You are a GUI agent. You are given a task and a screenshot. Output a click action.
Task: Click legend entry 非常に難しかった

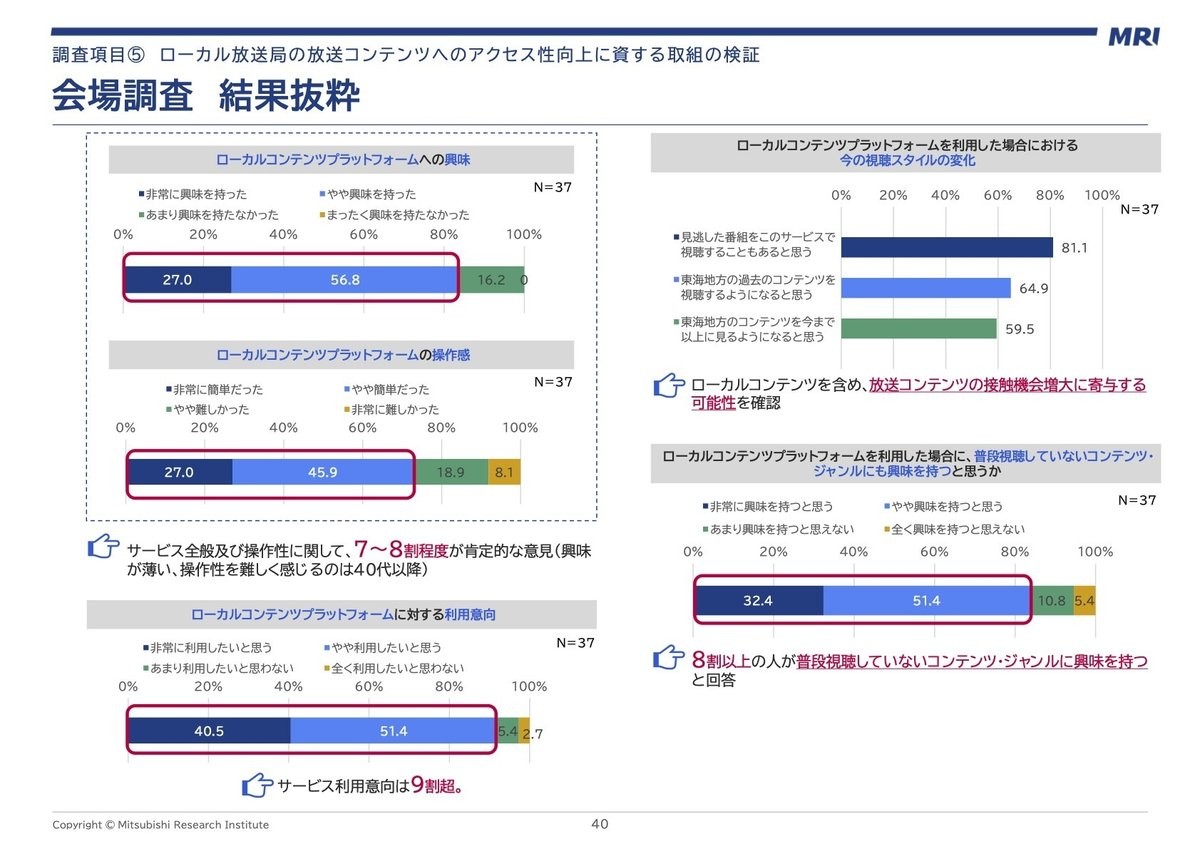click(391, 409)
